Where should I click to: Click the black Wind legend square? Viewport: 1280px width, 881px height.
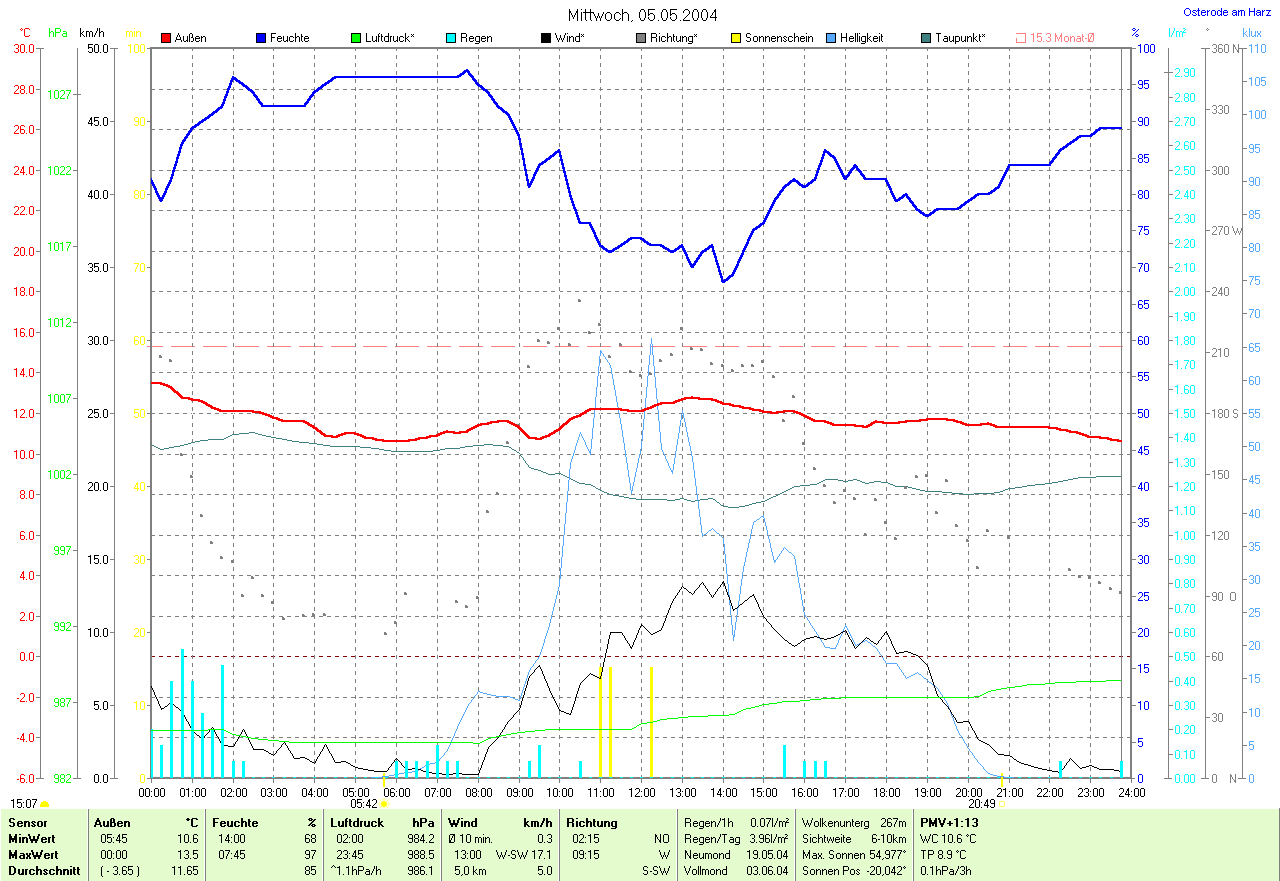pos(545,38)
